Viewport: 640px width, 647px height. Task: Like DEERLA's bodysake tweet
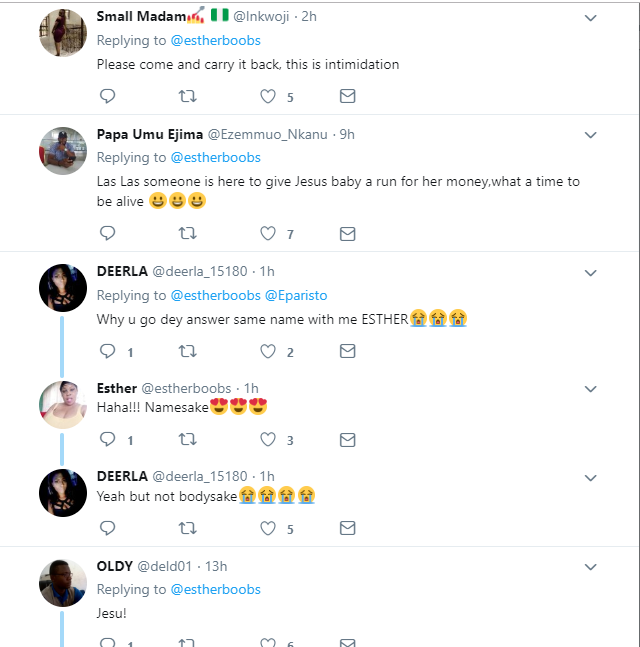(268, 527)
